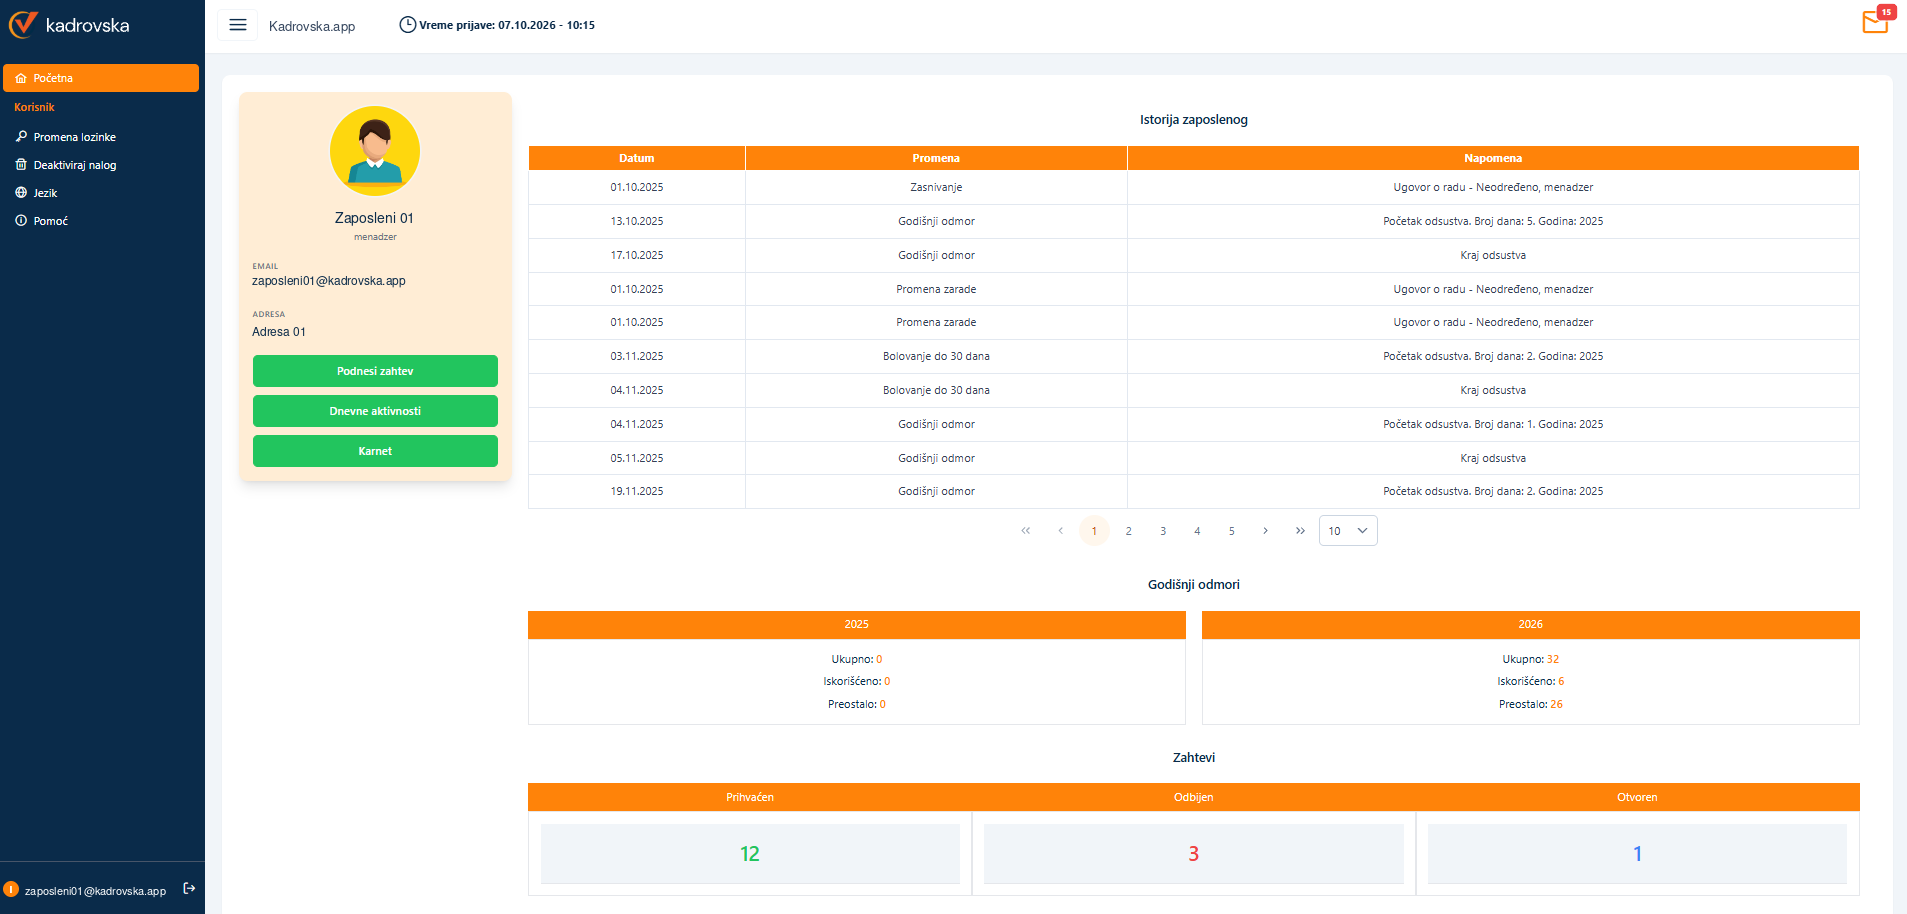Click the user email in sidebar footer

(95, 891)
